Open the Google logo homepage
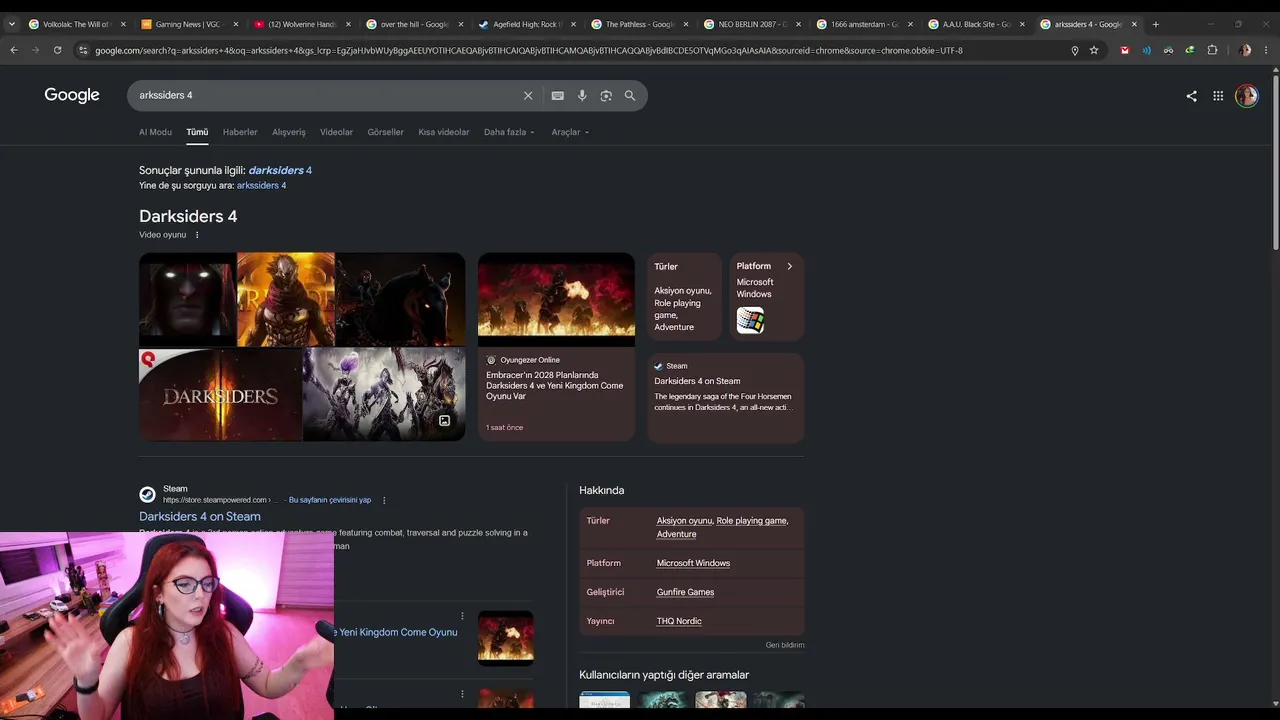 (72, 95)
